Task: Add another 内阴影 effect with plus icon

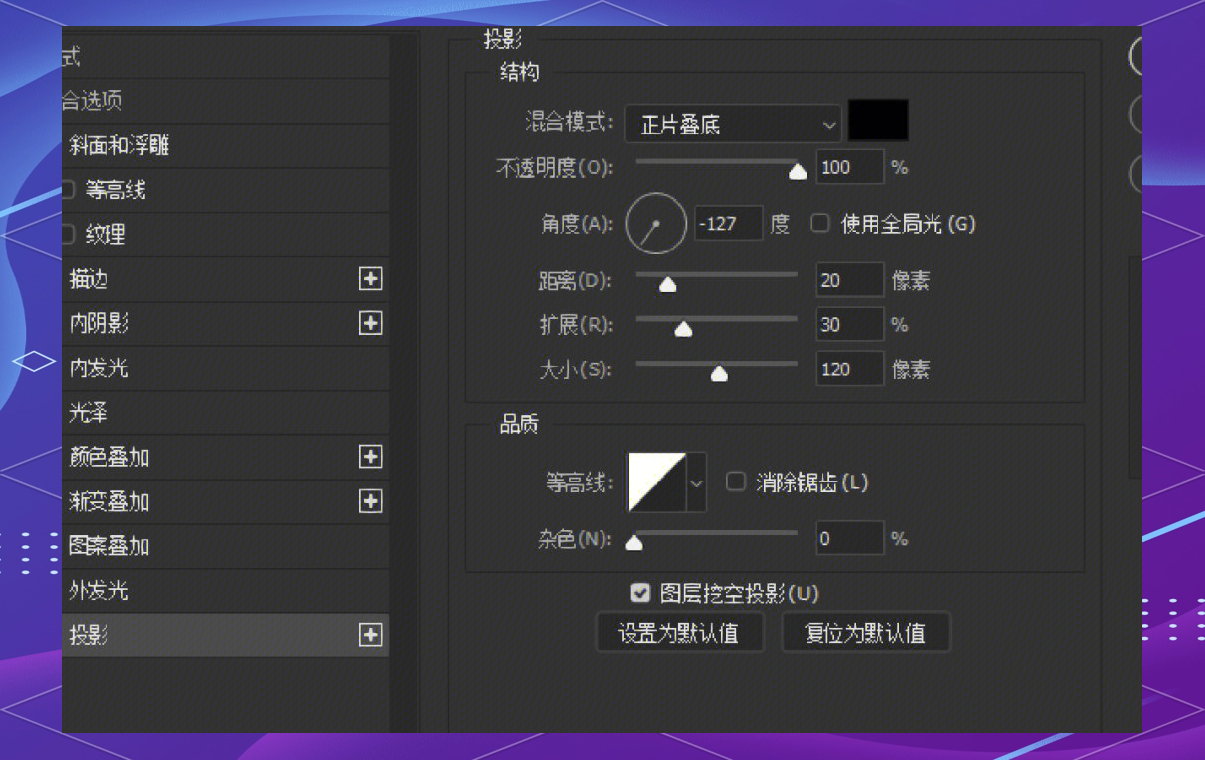Action: (371, 323)
